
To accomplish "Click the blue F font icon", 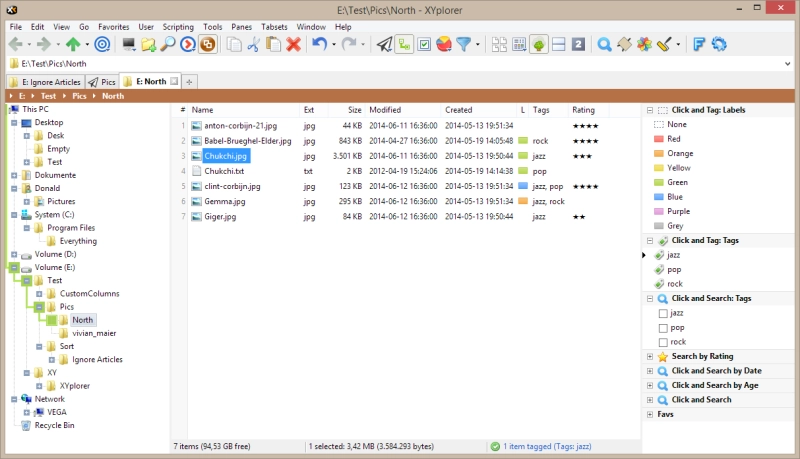I will coord(699,44).
